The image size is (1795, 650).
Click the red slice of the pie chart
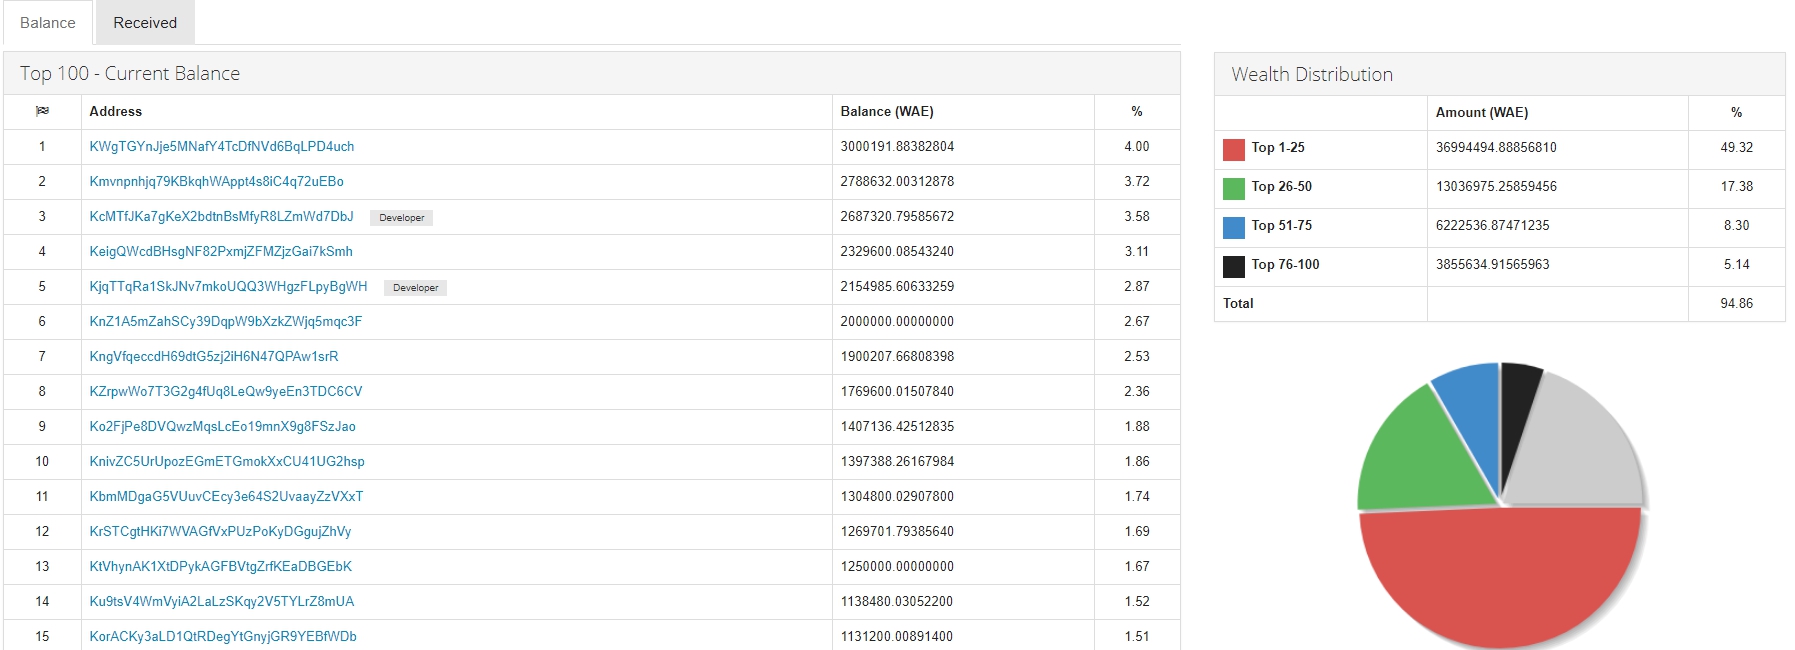pyautogui.click(x=1500, y=580)
